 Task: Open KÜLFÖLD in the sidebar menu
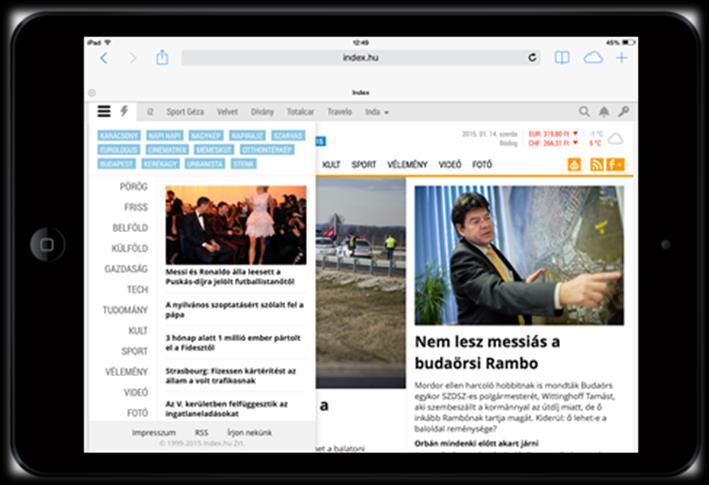[130, 249]
